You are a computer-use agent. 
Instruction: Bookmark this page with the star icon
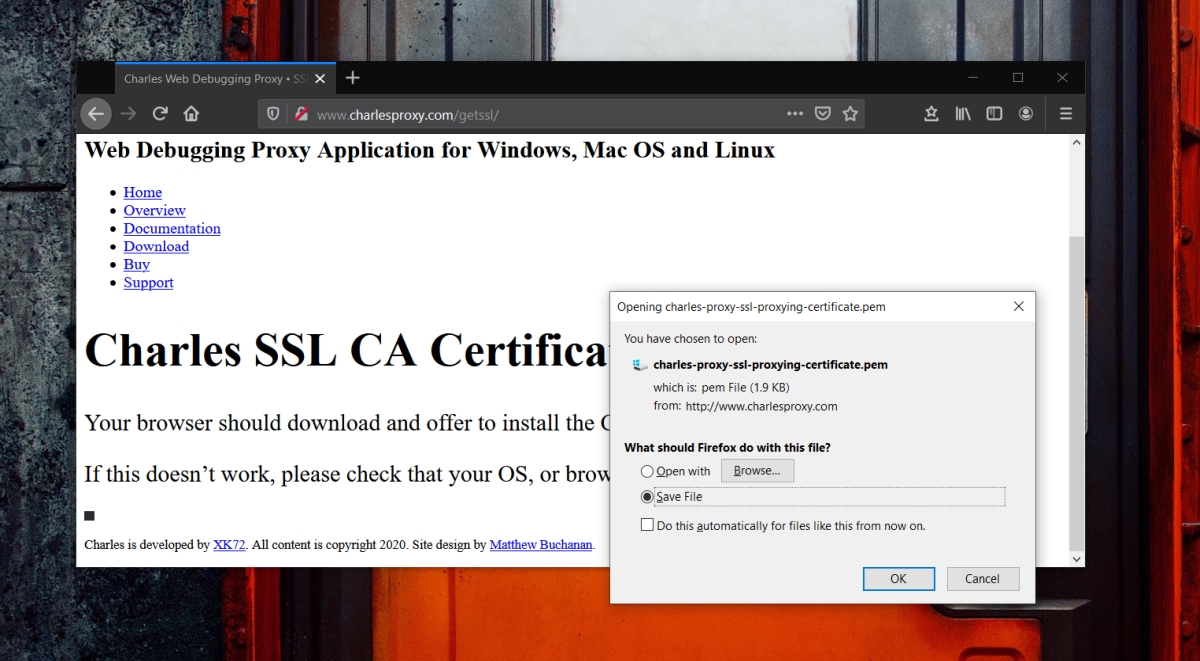coord(851,113)
